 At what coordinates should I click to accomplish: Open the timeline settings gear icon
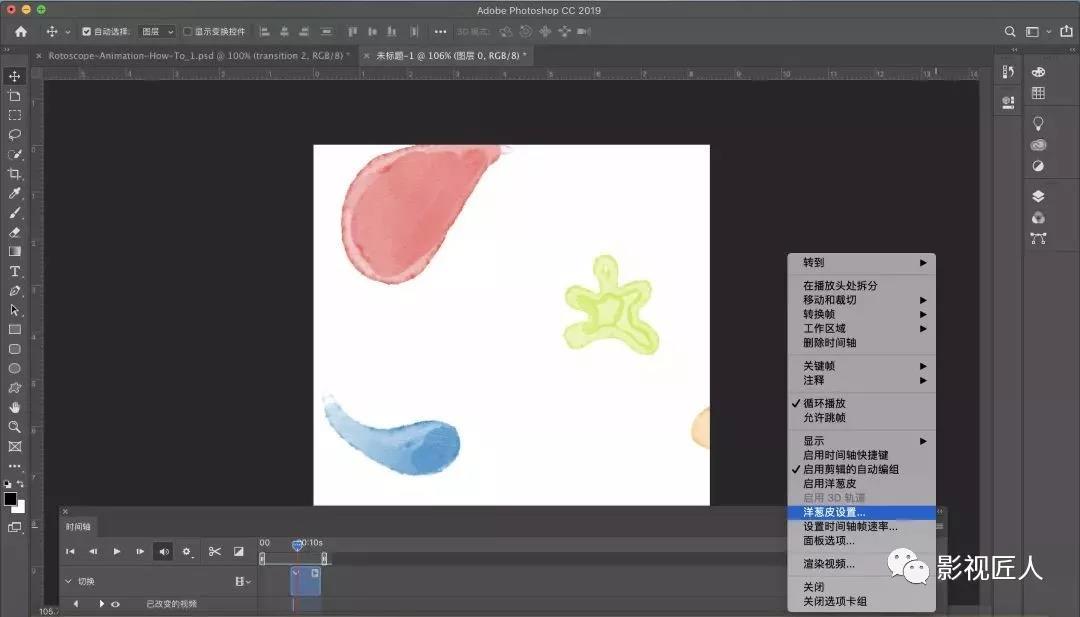[186, 551]
